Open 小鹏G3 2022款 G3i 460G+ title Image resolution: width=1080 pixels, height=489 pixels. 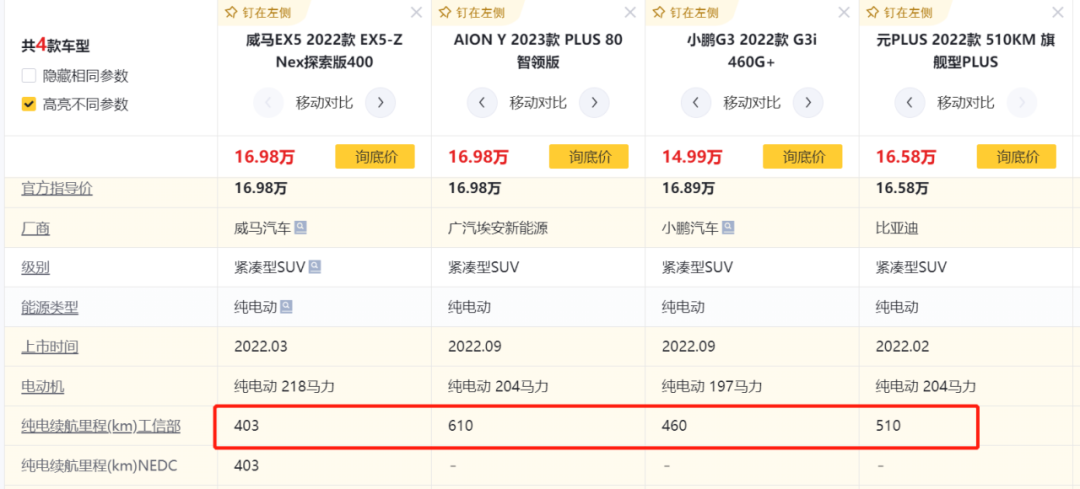pos(751,51)
